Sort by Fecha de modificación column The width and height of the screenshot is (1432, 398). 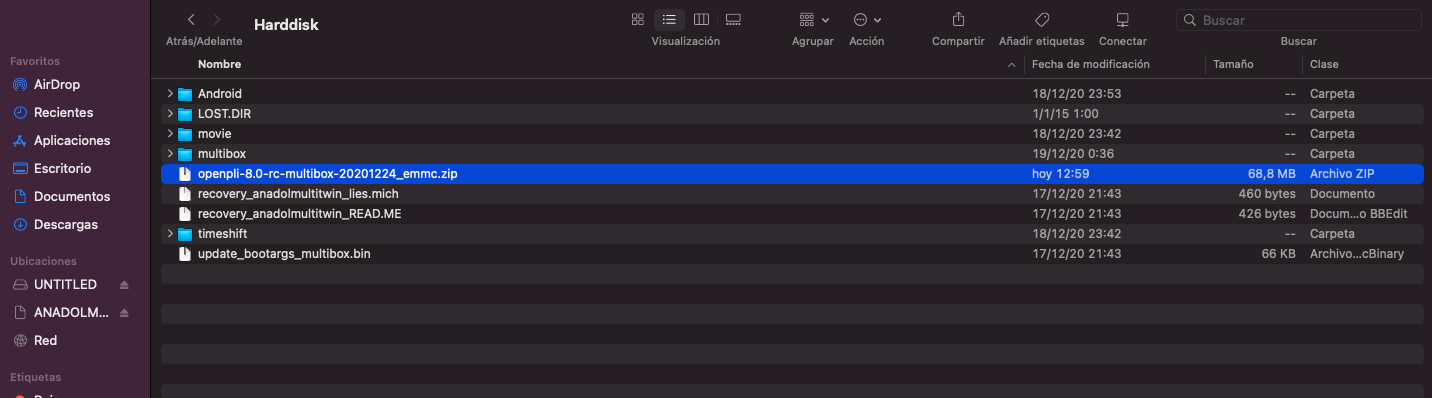point(1090,64)
